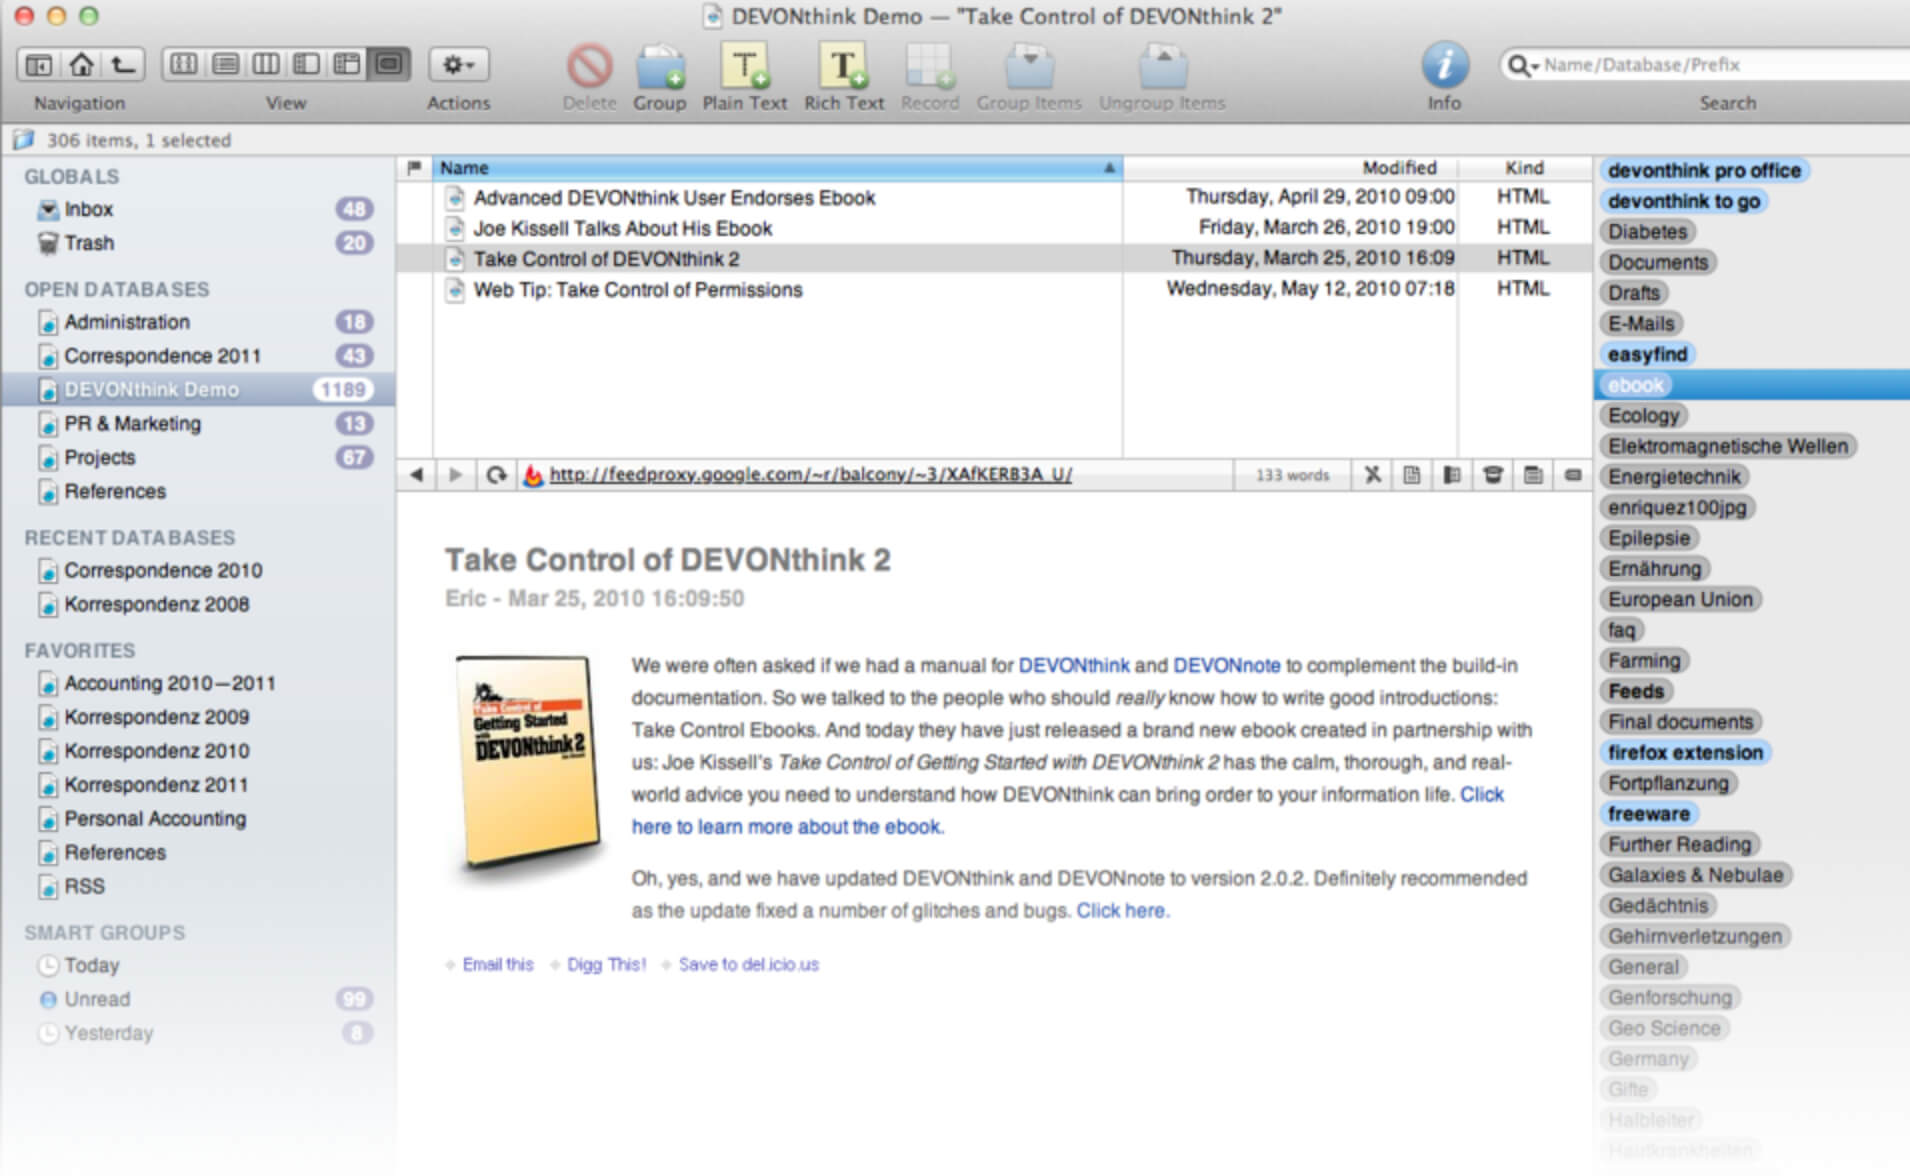1910x1176 pixels.
Task: Select the PR & Marketing database
Action: [198, 424]
